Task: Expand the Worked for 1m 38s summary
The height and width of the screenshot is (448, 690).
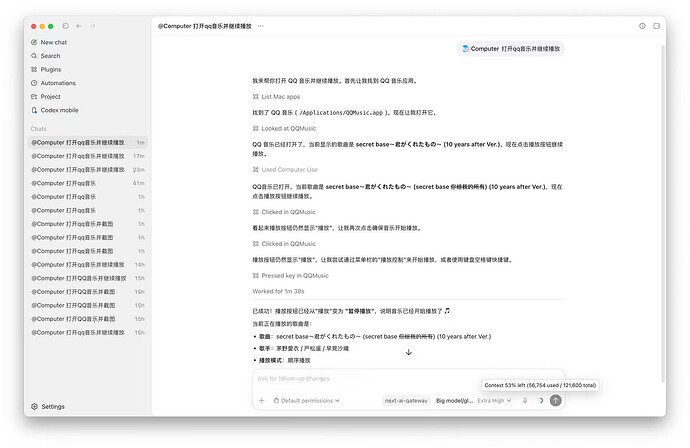Action: pyautogui.click(x=278, y=291)
